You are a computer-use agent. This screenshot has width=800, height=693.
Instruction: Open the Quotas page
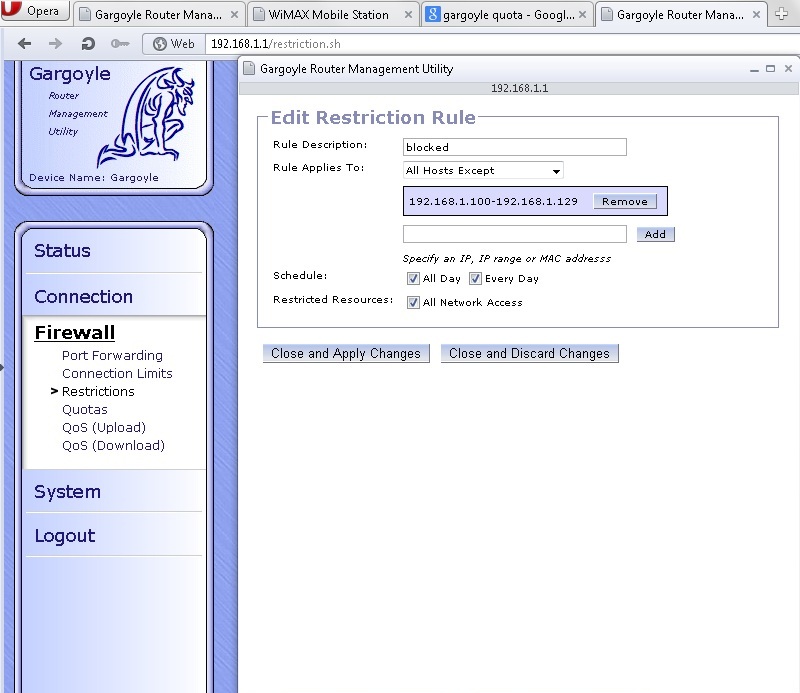coord(85,409)
